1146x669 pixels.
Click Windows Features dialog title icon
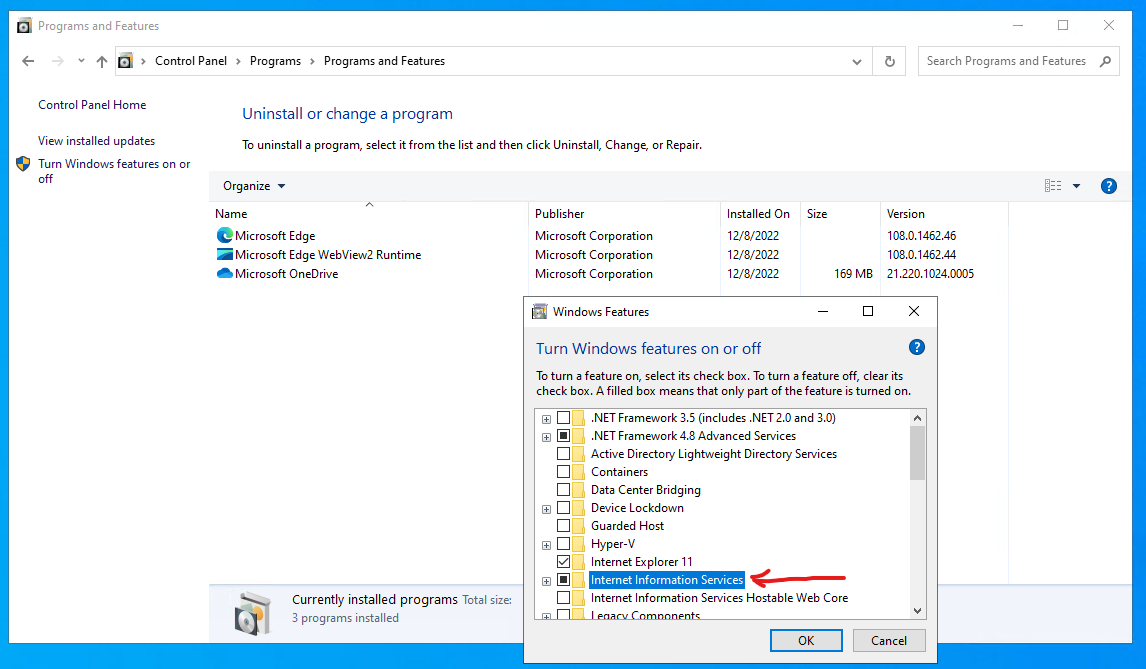539,311
